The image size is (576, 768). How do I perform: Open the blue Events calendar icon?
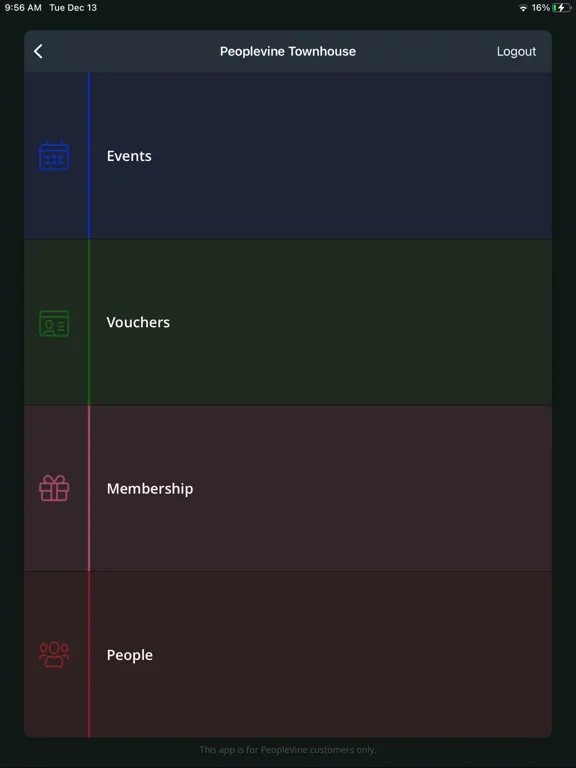click(54, 156)
